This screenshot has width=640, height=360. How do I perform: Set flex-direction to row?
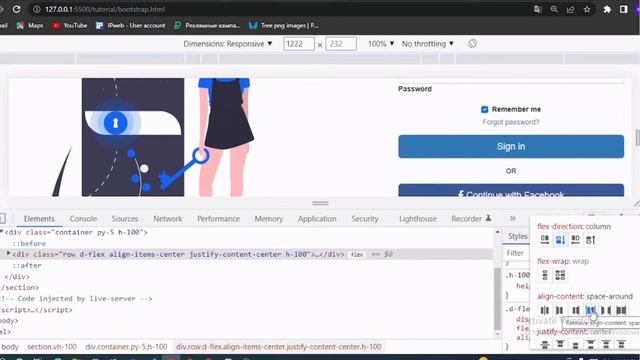click(544, 240)
